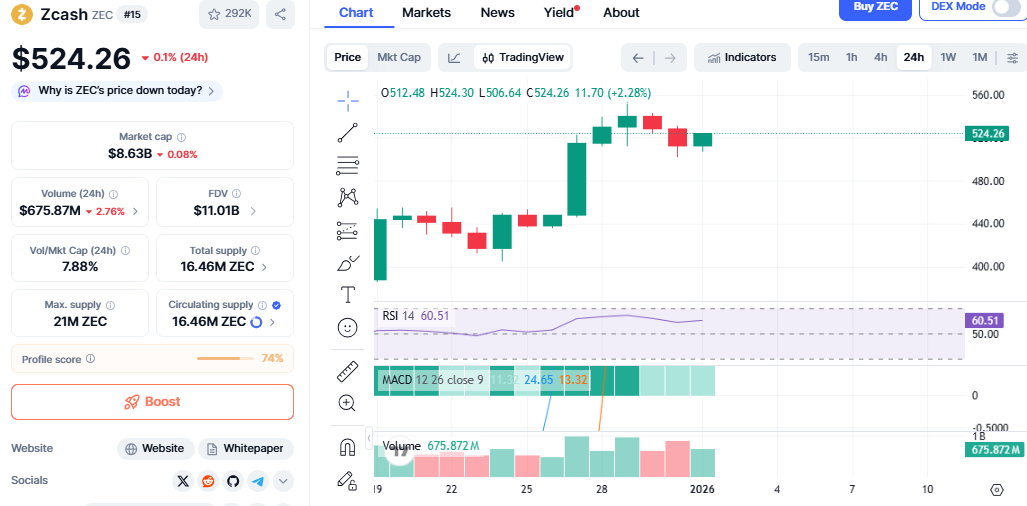Expand more social links chevron
Screen dimensions: 1027x506
283,481
